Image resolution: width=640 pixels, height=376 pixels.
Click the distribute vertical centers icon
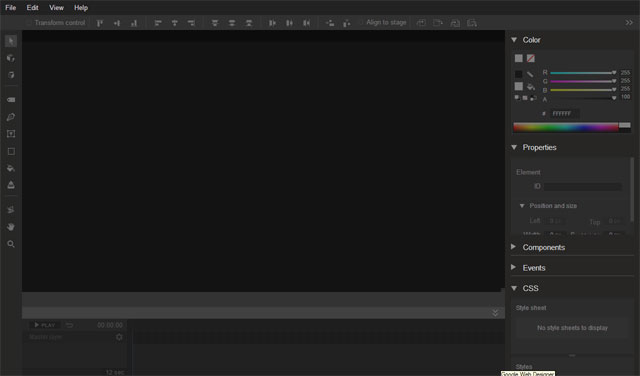[232, 23]
